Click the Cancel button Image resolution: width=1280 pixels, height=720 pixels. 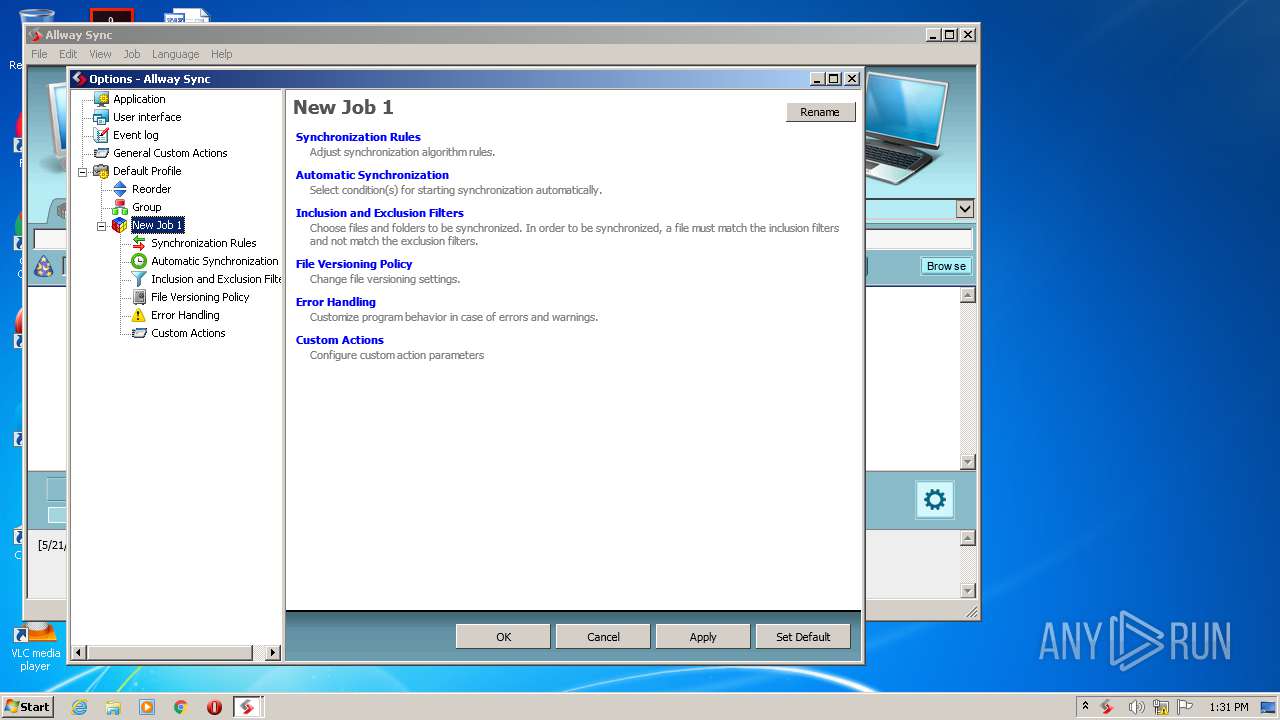coord(603,637)
